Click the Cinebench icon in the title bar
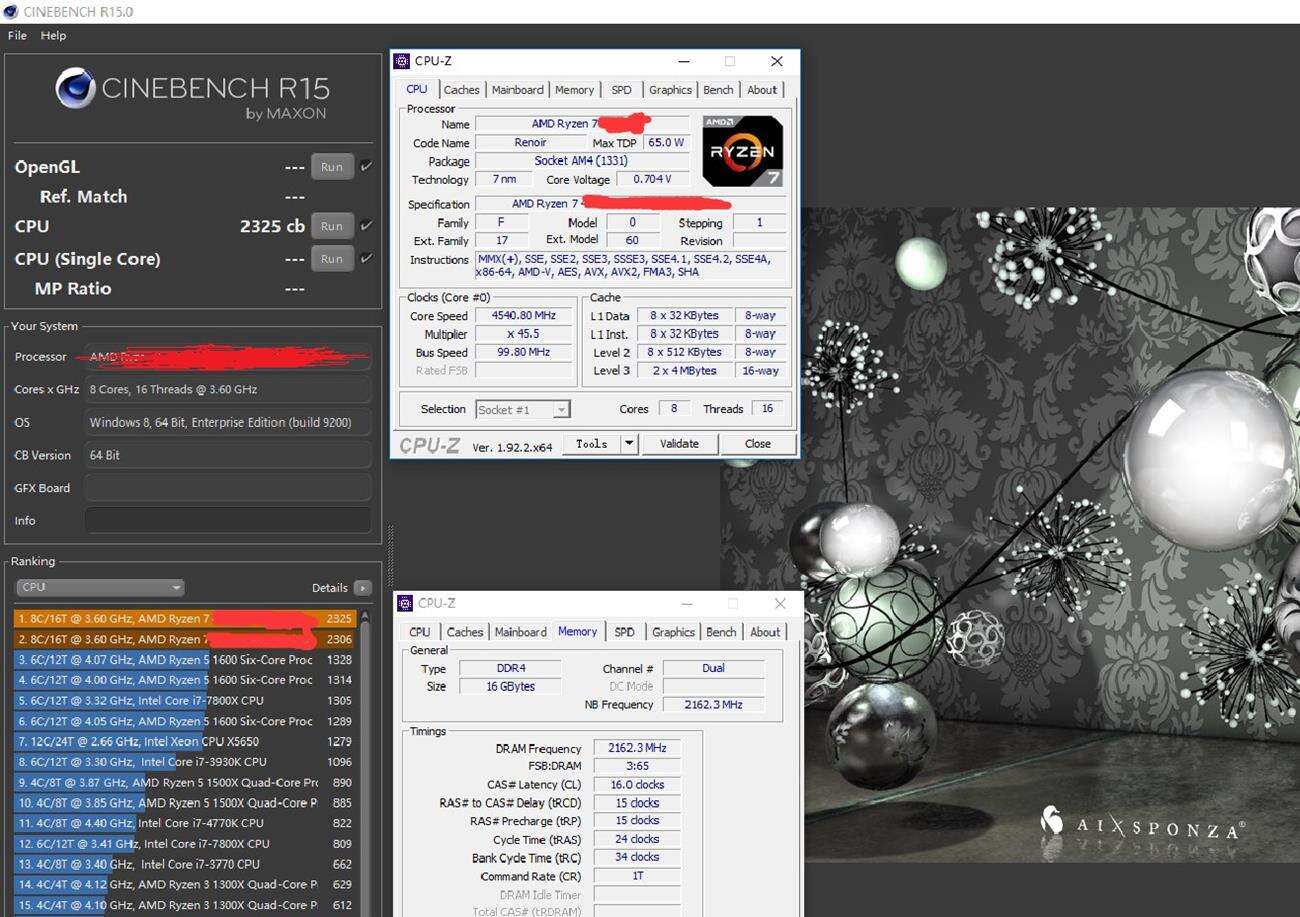Image resolution: width=1300 pixels, height=917 pixels. click(x=11, y=11)
